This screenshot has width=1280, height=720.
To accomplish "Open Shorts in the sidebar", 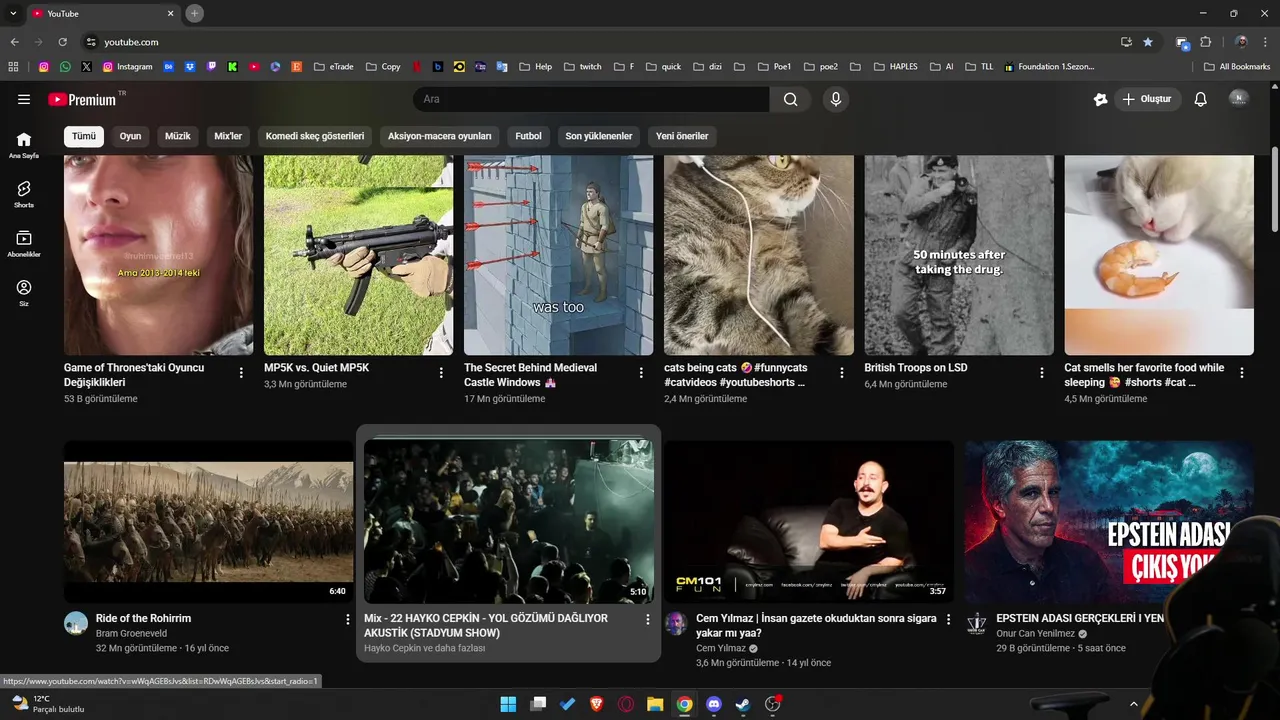I will pyautogui.click(x=24, y=194).
